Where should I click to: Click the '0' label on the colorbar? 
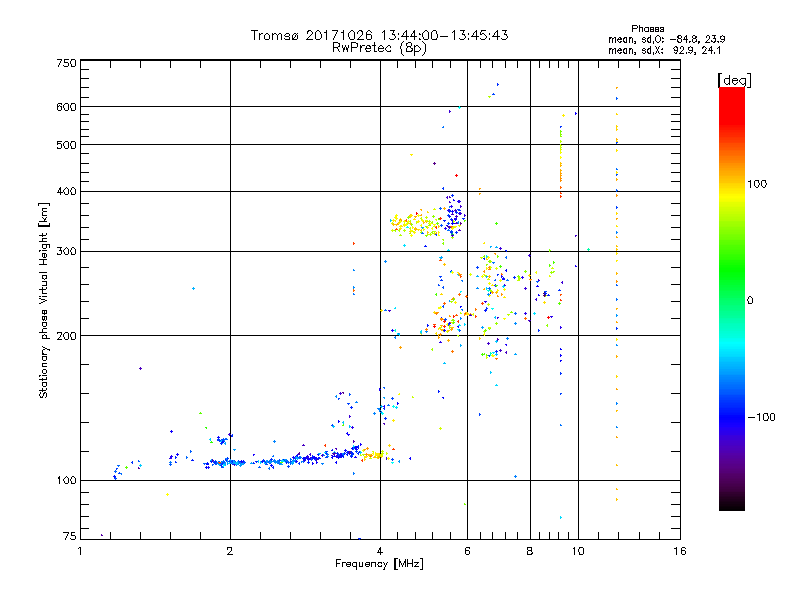coord(750,301)
